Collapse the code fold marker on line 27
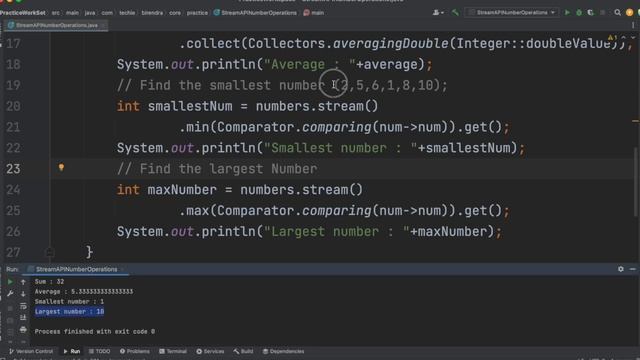 [x=50, y=252]
